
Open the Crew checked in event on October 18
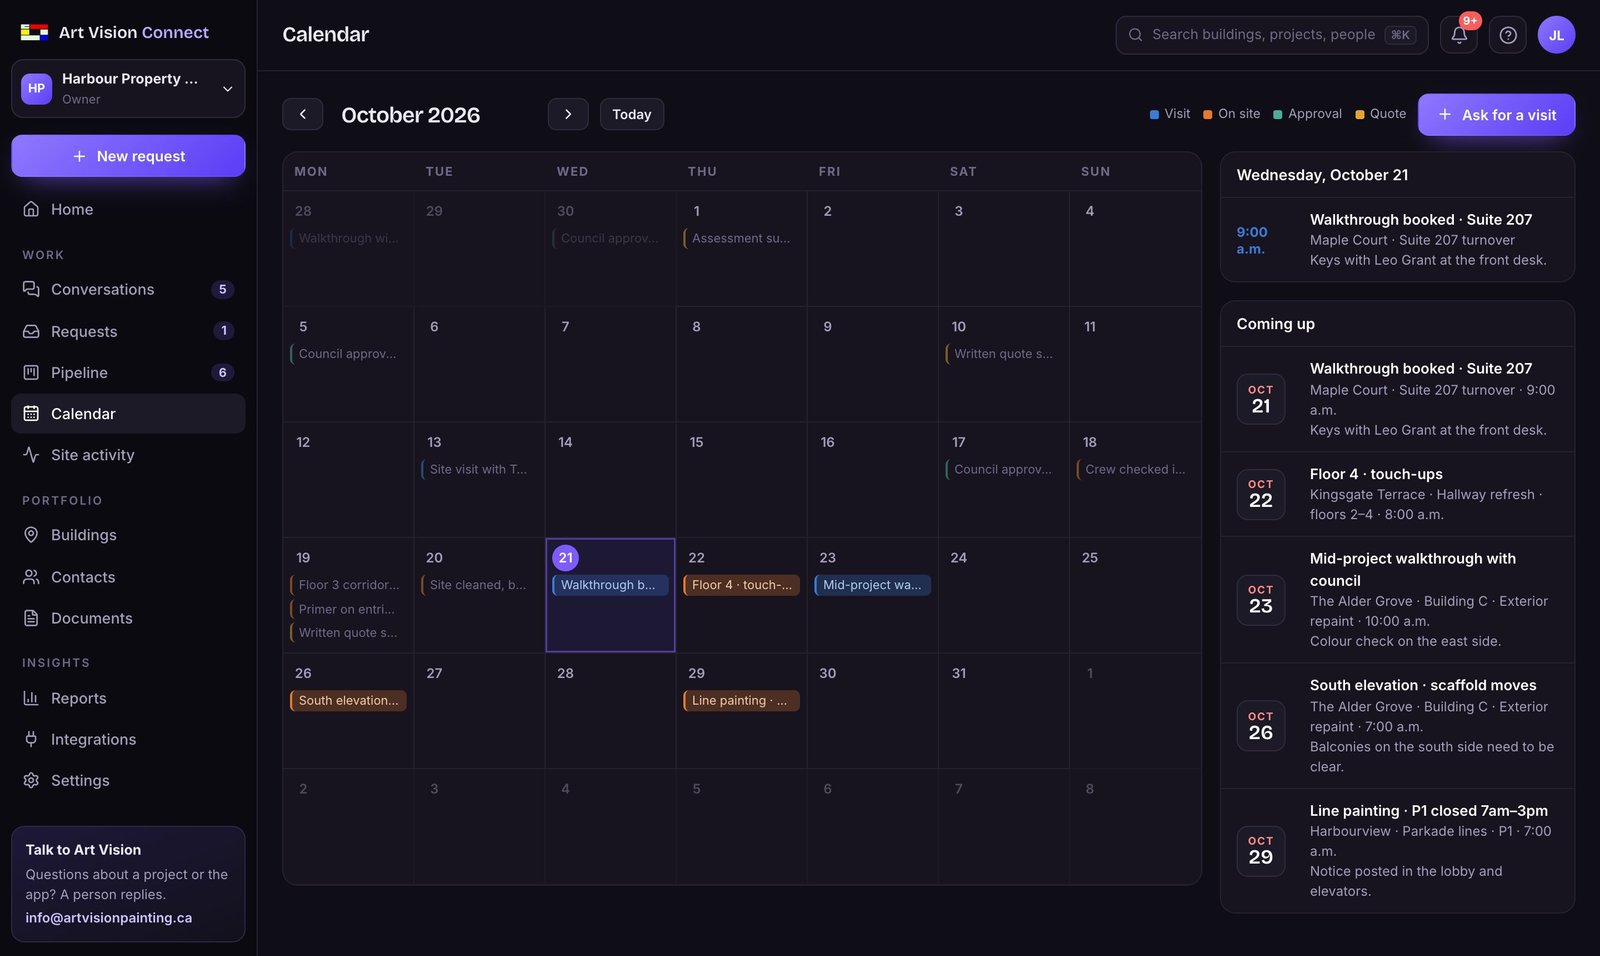pyautogui.click(x=1135, y=469)
